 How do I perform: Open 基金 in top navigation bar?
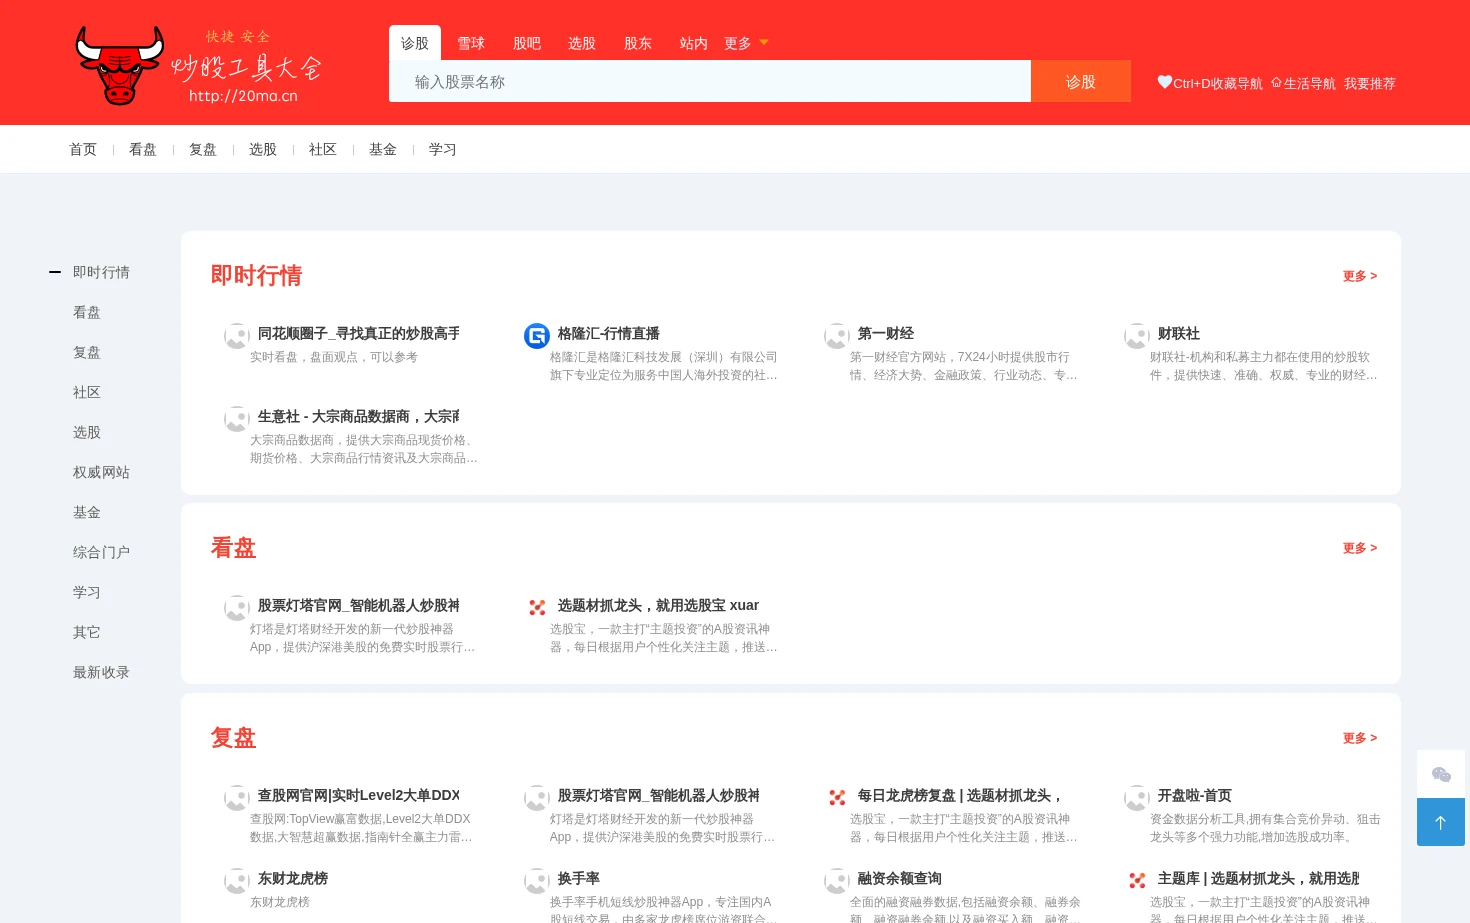click(383, 149)
